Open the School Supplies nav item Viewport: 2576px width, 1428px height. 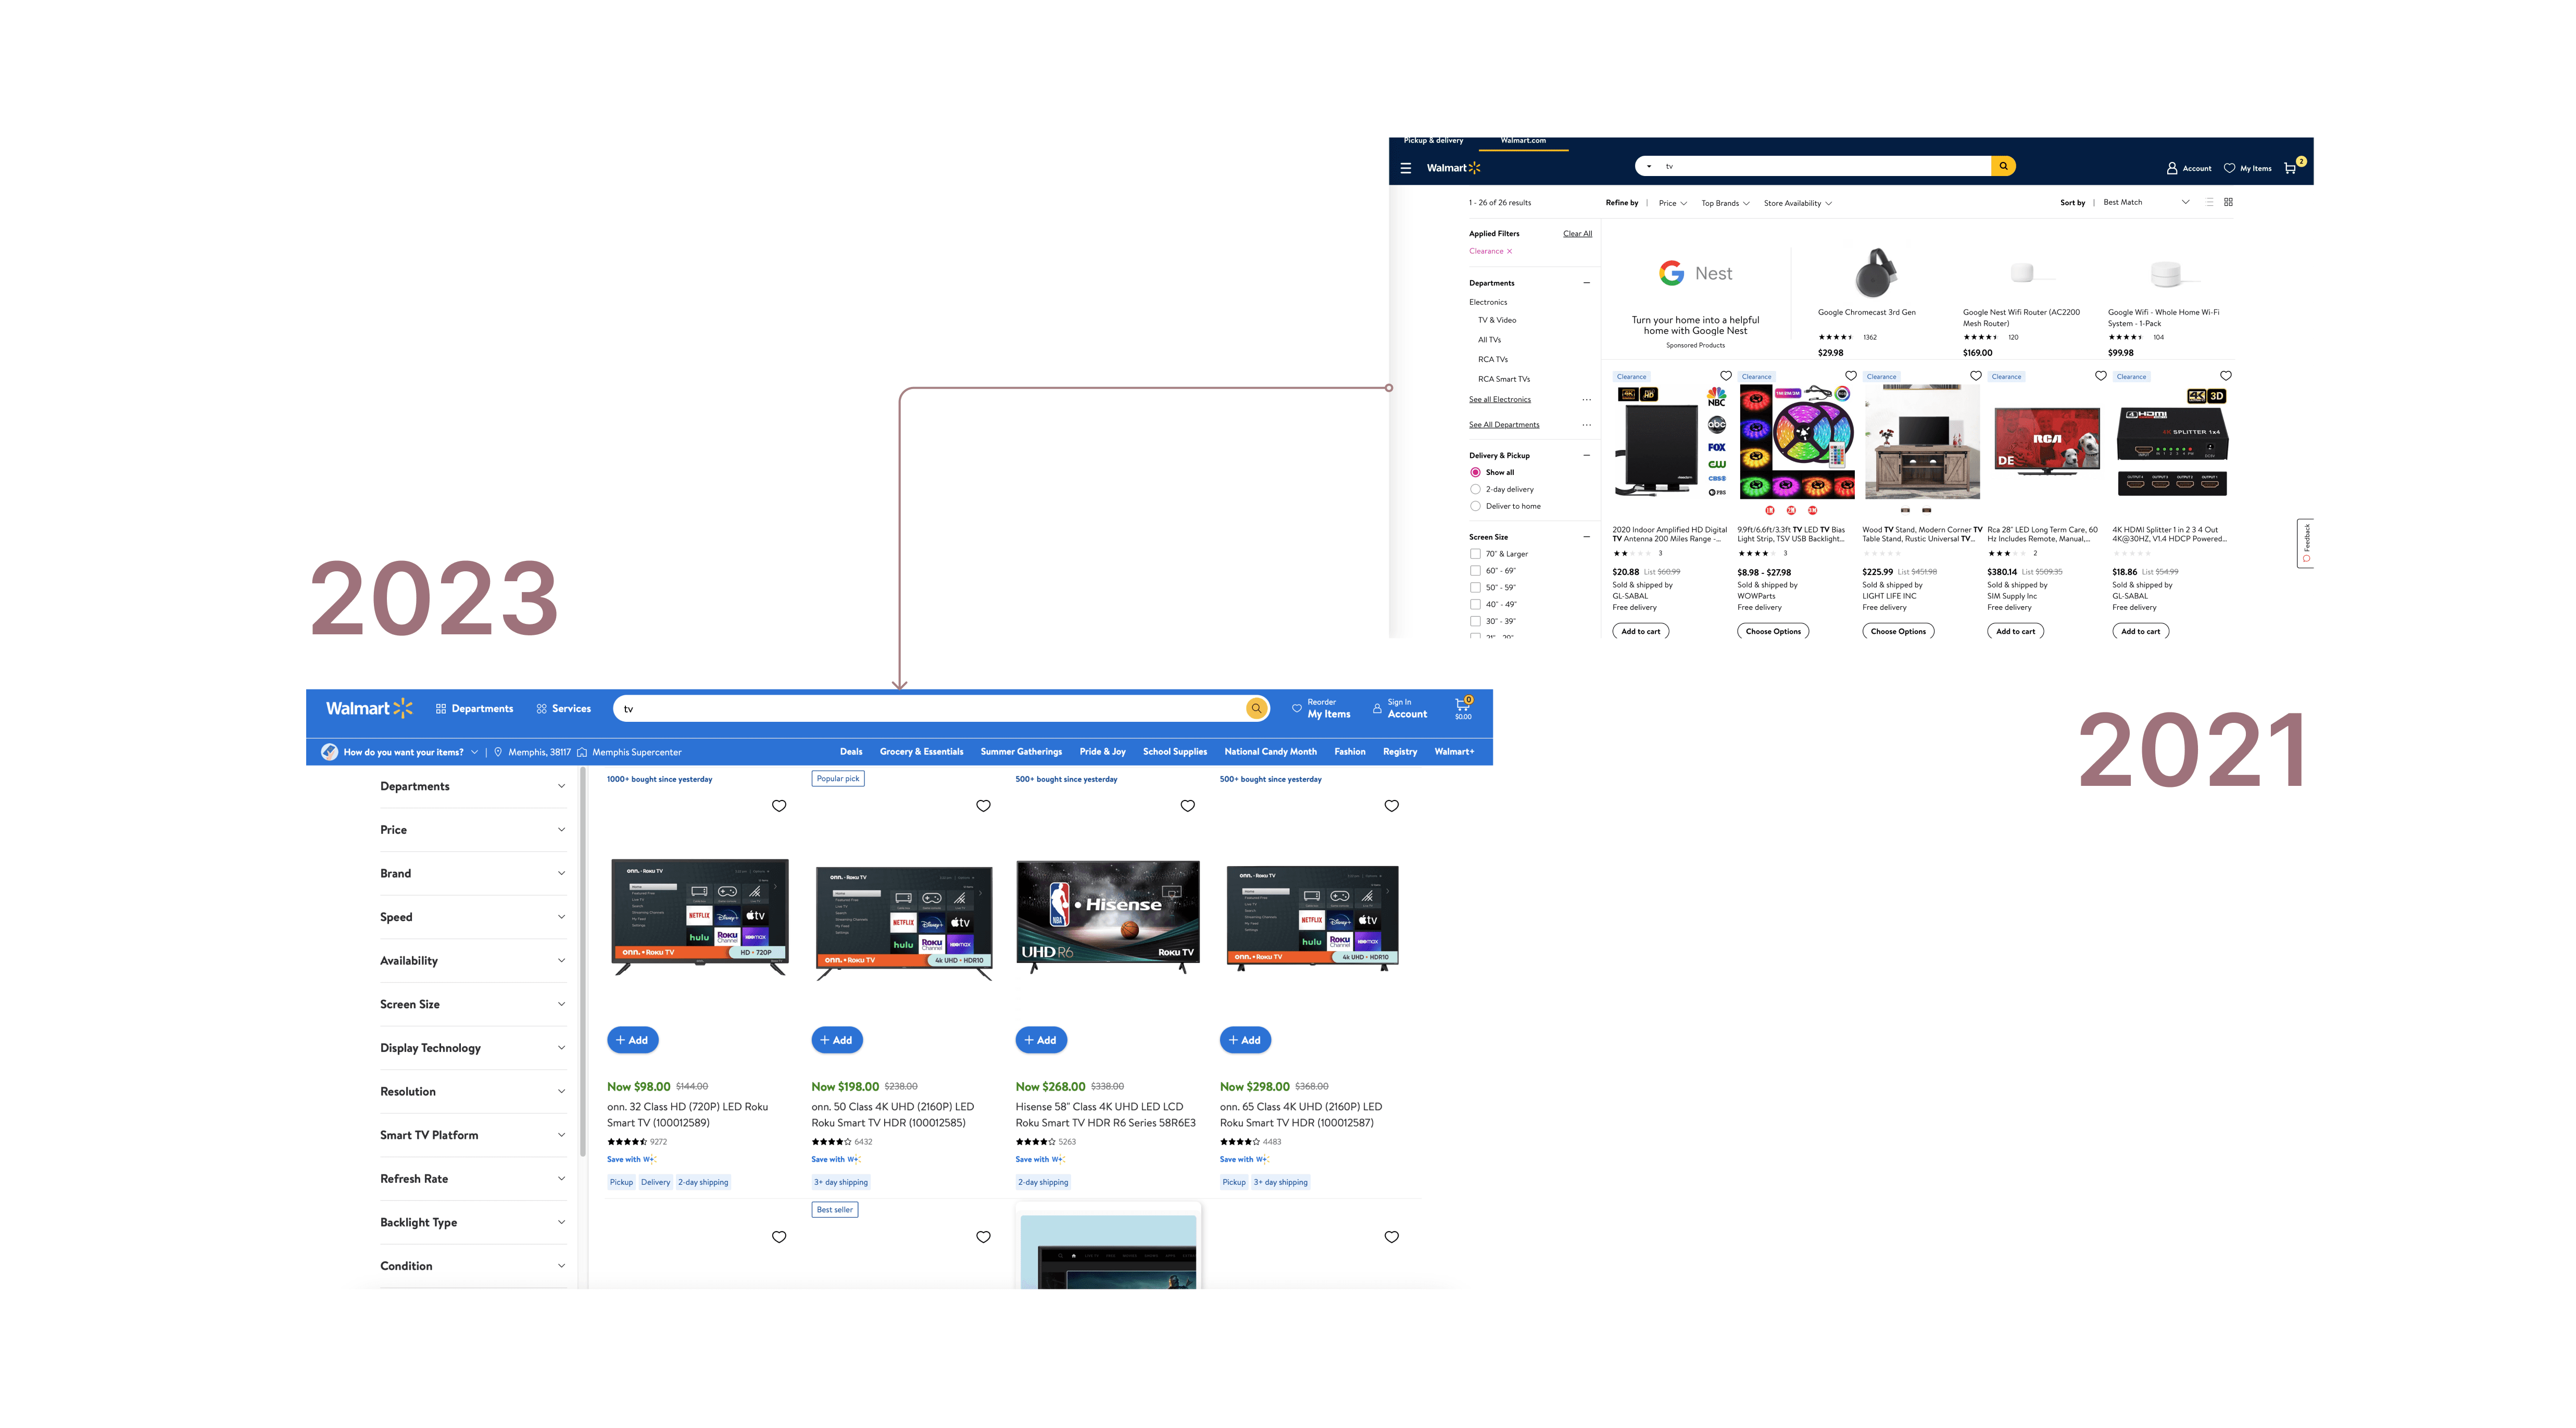1174,752
